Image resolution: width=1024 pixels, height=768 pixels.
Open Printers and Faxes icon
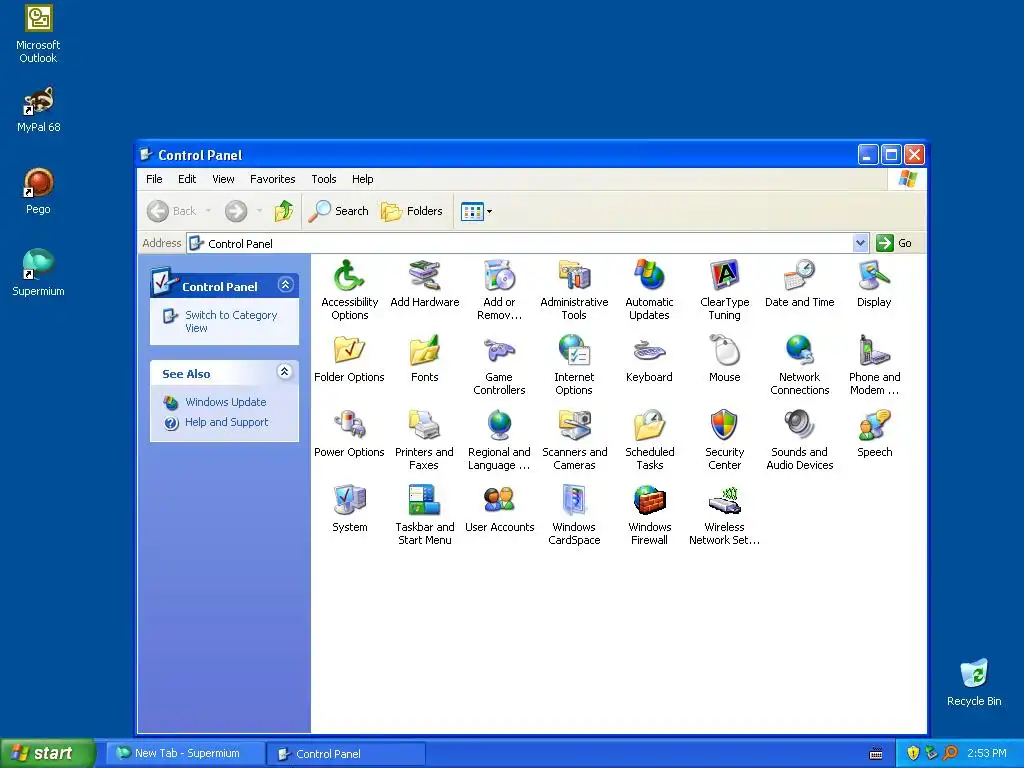[x=424, y=440]
